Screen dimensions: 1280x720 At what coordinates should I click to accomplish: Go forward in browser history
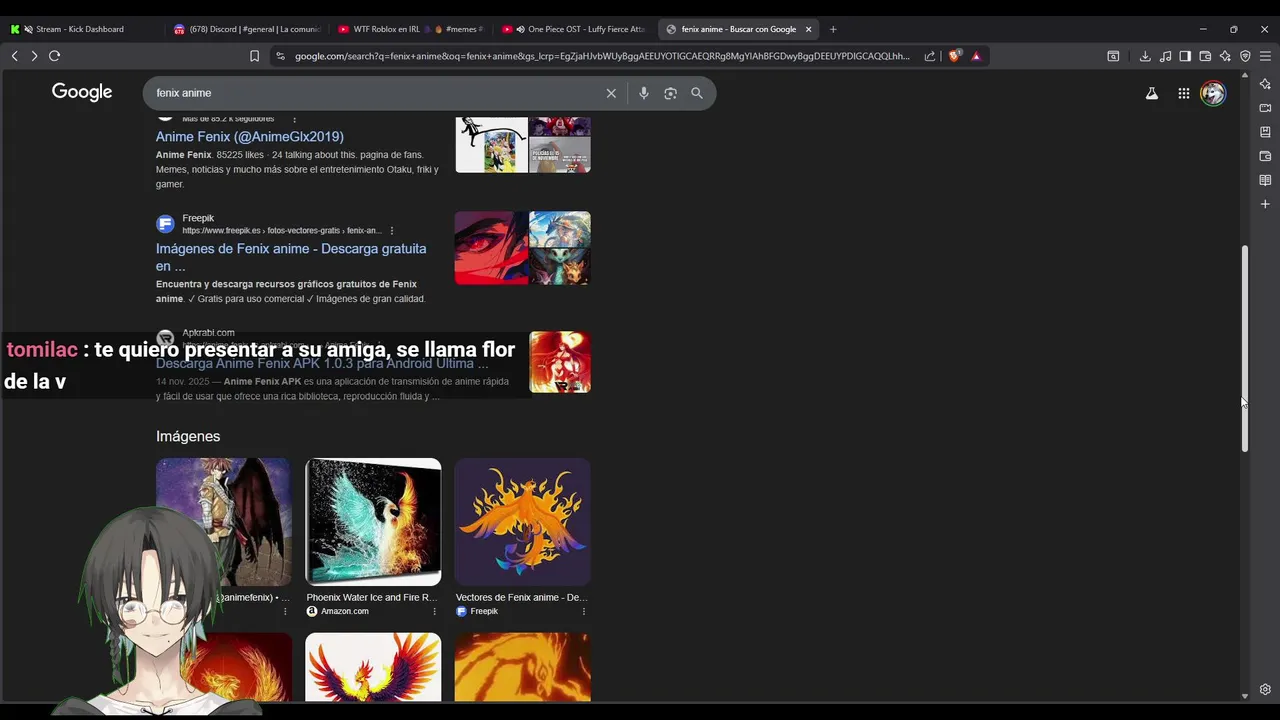point(34,56)
